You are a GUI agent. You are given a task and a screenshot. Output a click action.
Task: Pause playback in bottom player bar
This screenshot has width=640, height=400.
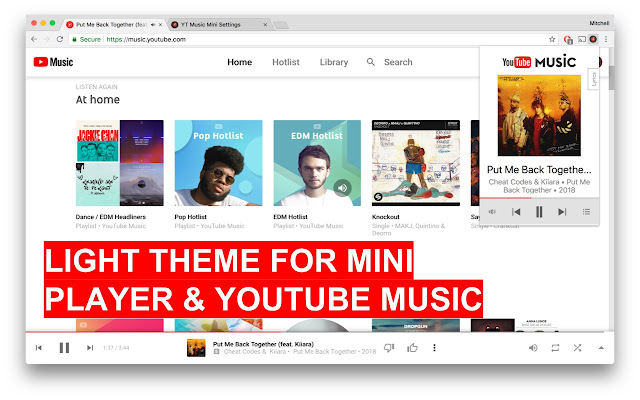[64, 348]
